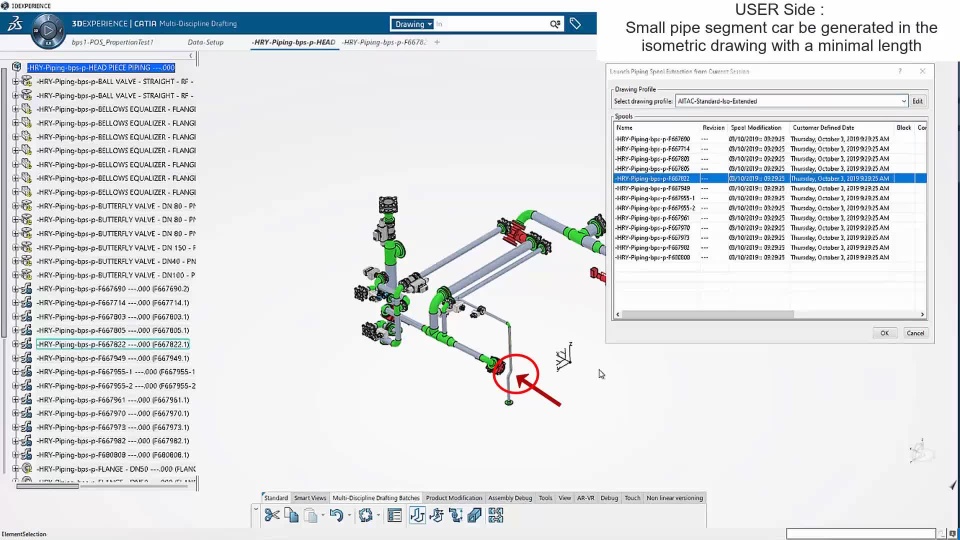Click the 3D box drafting icon
The width and height of the screenshot is (960, 540).
coord(474,516)
